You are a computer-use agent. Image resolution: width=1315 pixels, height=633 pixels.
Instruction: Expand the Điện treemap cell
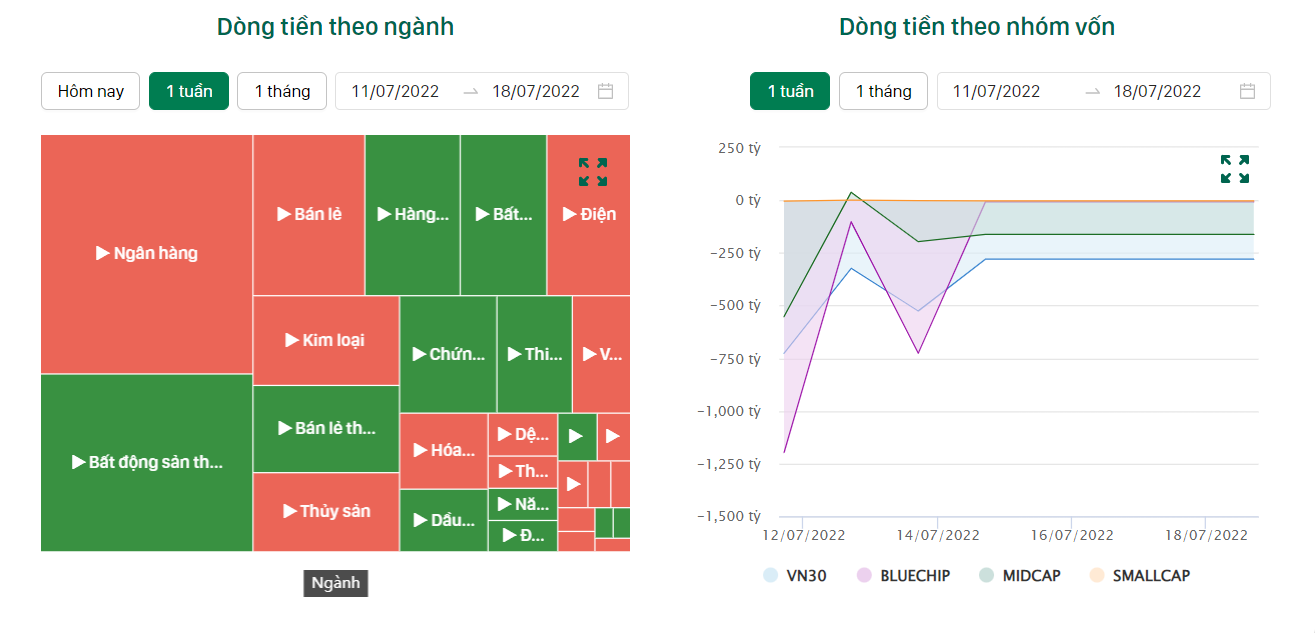[589, 215]
